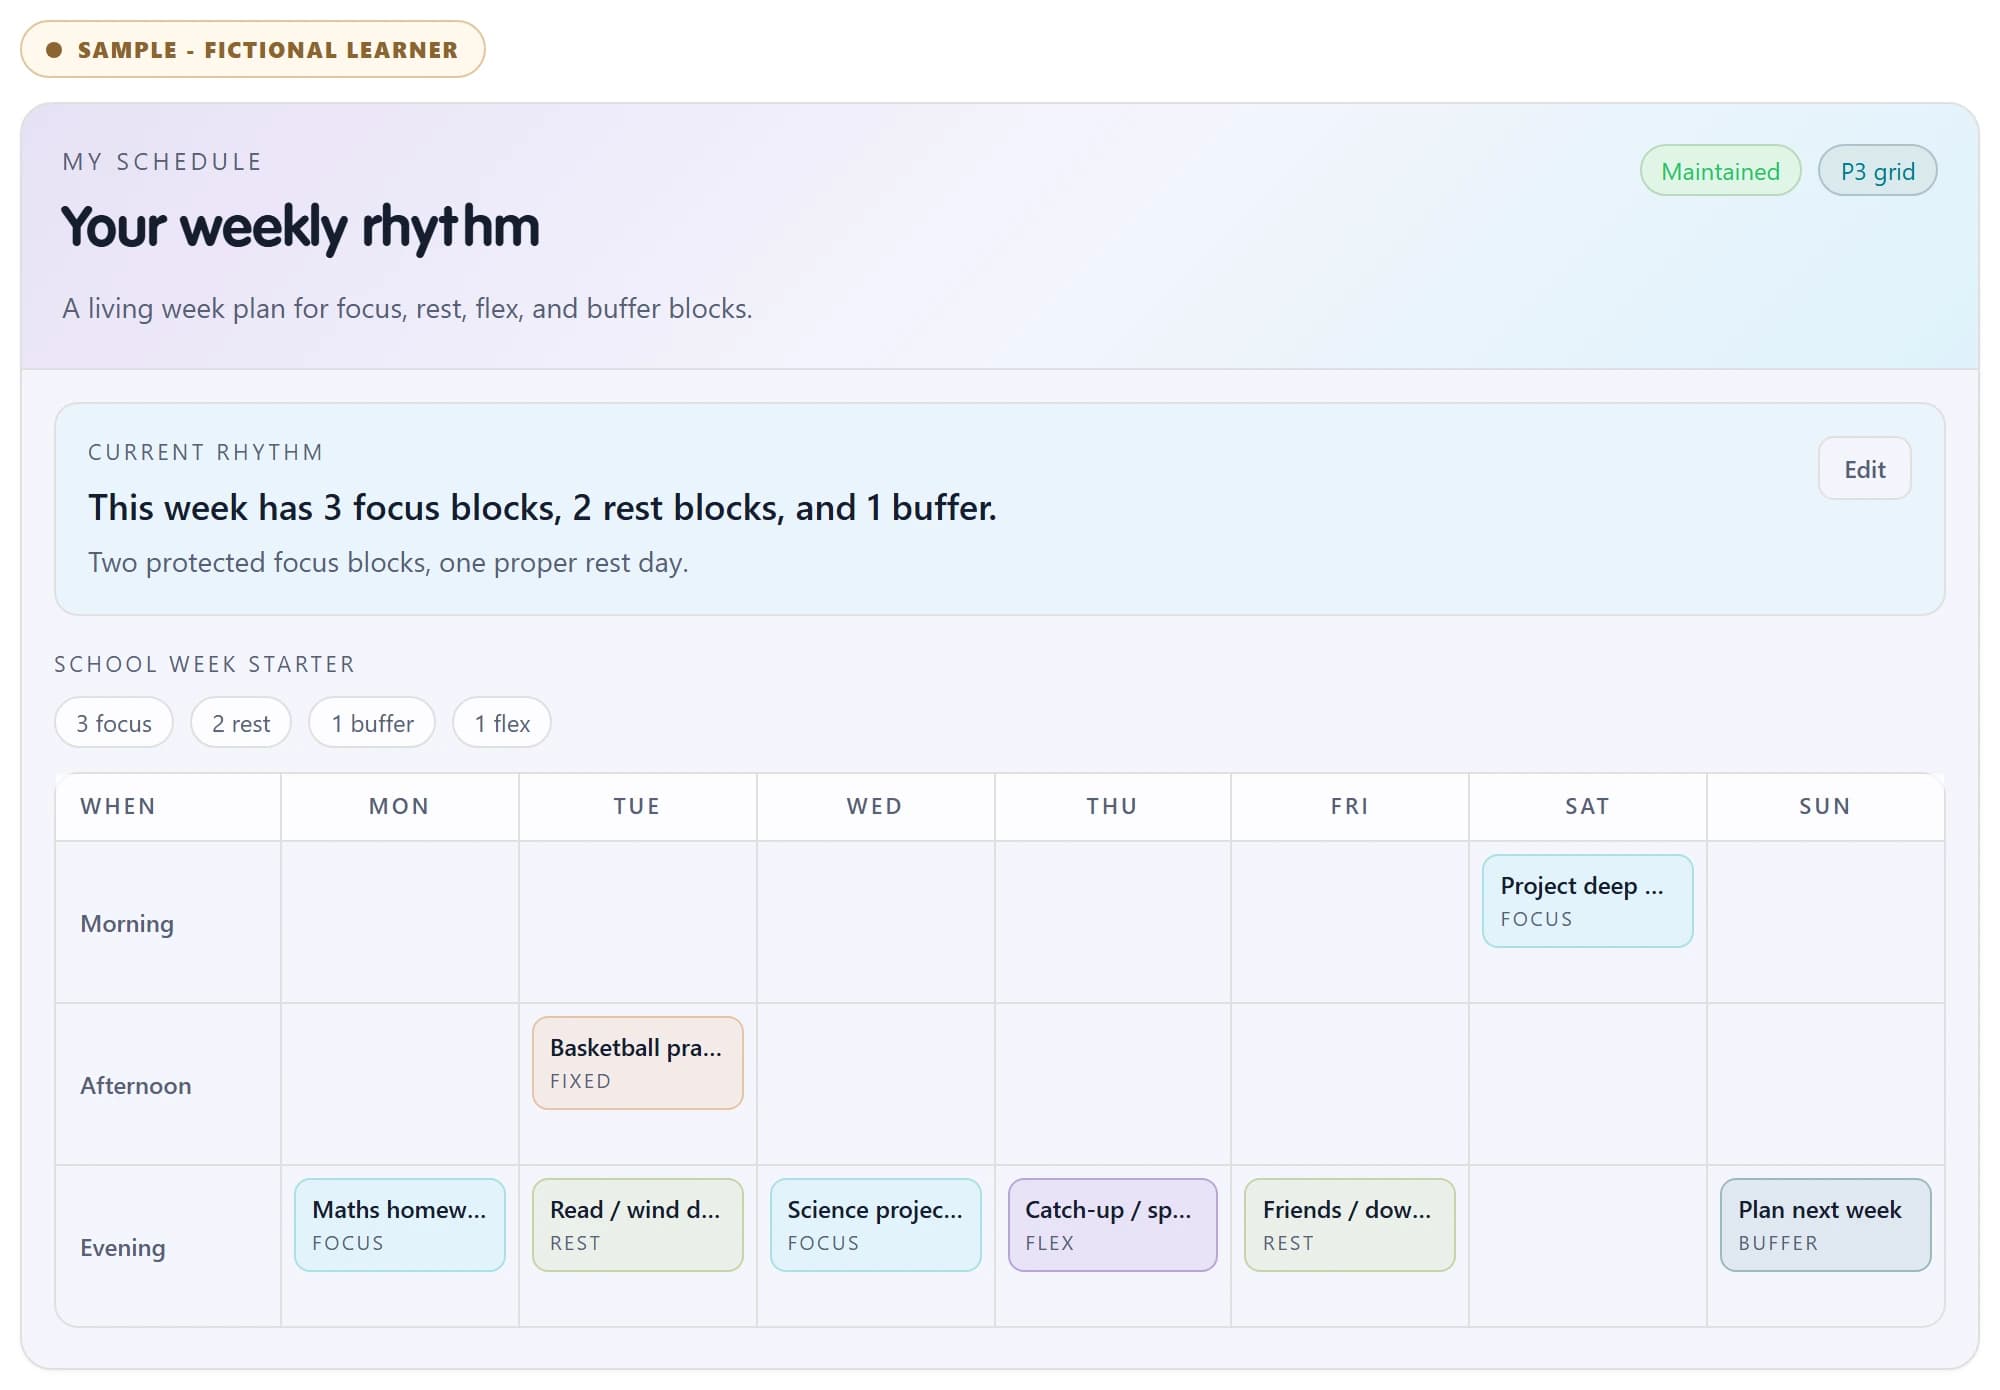Select the '1 flex' chip

pos(502,723)
